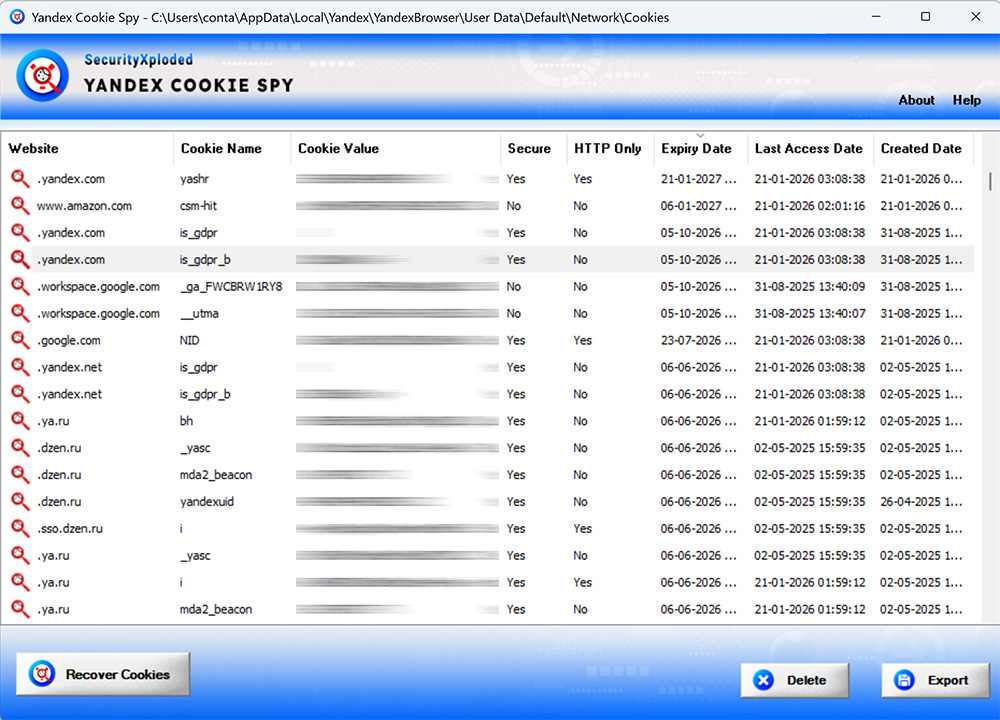1000x720 pixels.
Task: Click the magnifier icon next to the NID cookie
Action: (21, 340)
